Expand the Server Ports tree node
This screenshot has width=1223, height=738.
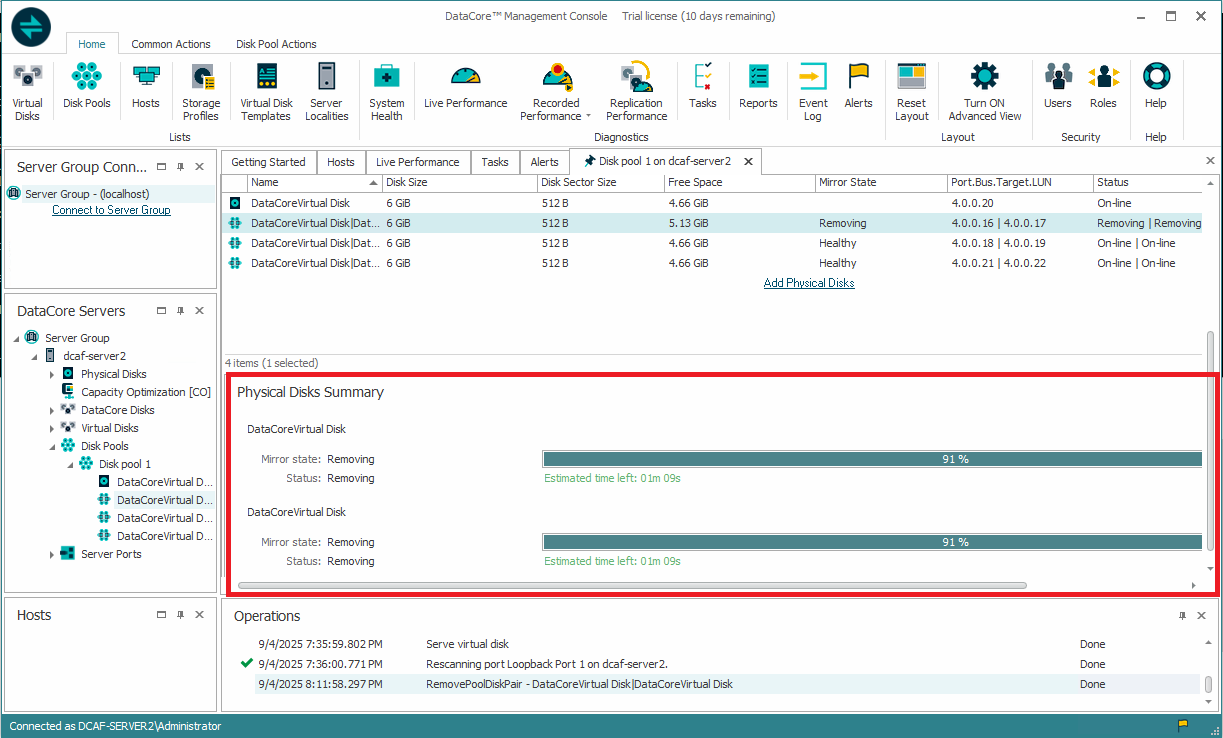pyautogui.click(x=53, y=554)
